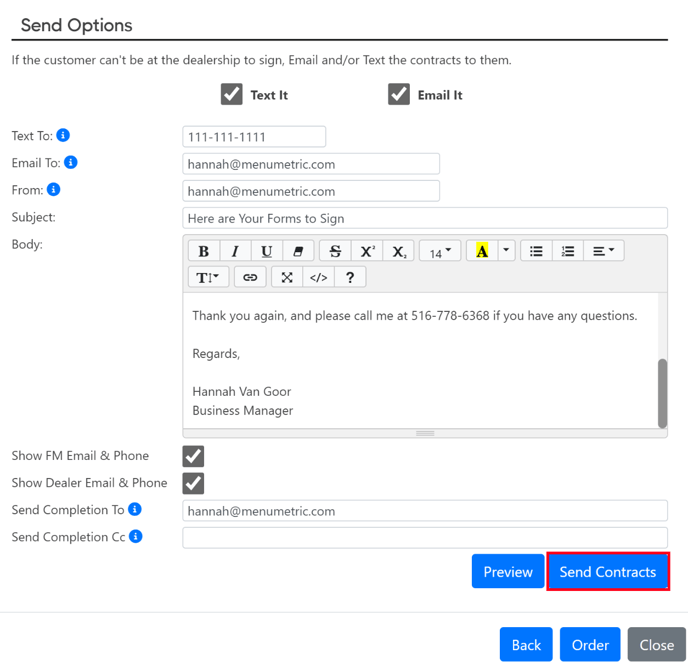The height and width of the screenshot is (671, 688).
Task: Expand the line height dropdown
Action: point(208,277)
